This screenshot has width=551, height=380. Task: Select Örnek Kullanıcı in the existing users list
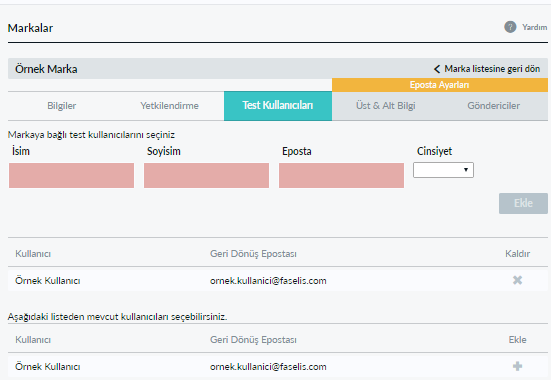48,367
